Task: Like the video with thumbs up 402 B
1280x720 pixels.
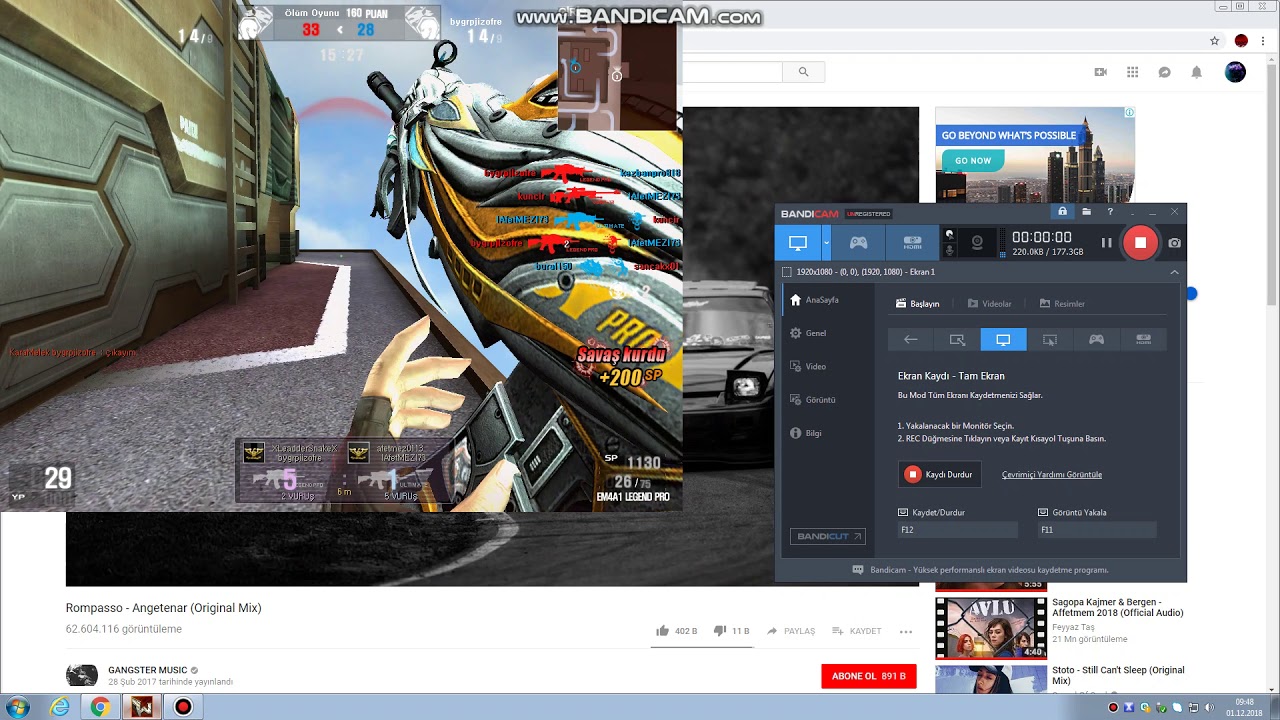Action: pyautogui.click(x=676, y=631)
